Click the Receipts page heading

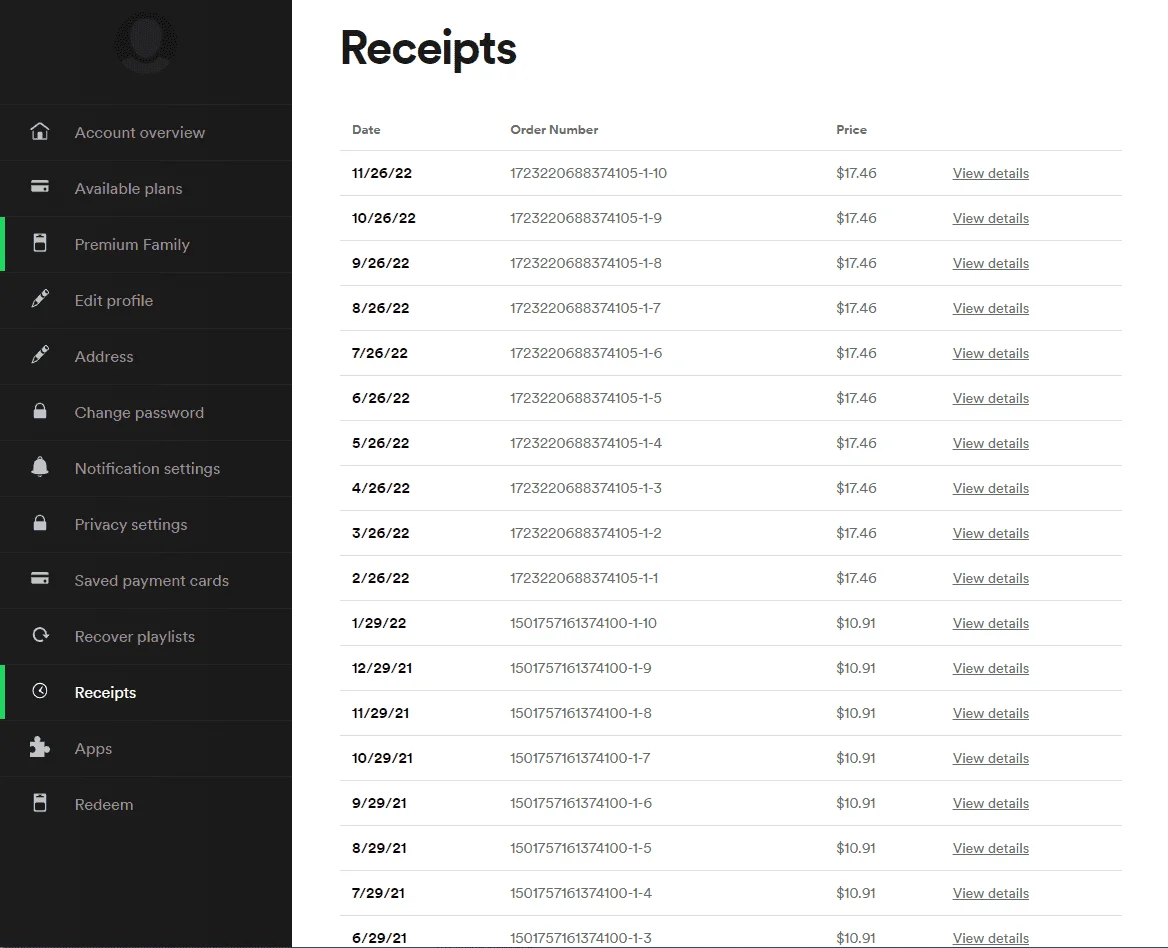(428, 49)
